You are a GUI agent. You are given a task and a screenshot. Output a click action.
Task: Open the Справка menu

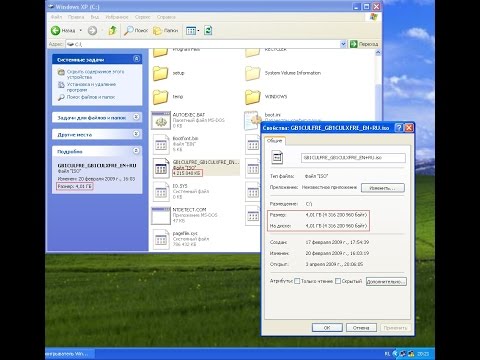[x=166, y=17]
